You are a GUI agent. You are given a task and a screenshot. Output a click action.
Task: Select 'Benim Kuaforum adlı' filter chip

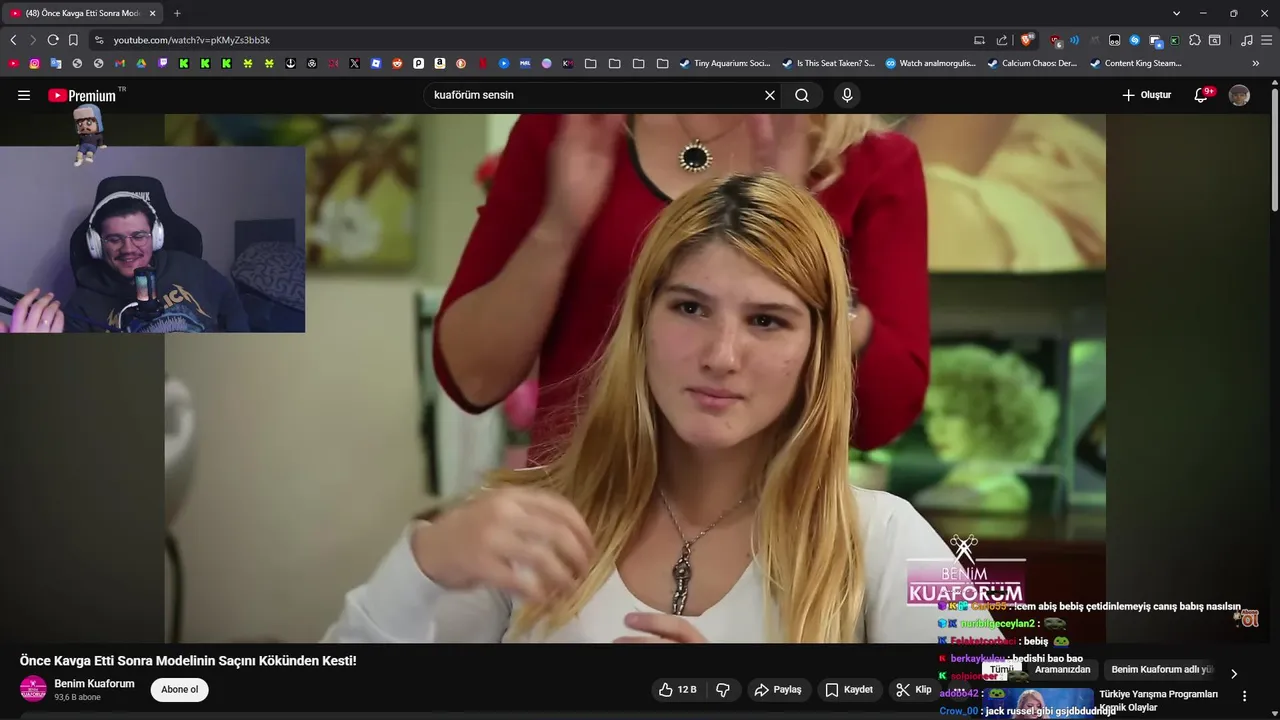tap(1161, 670)
